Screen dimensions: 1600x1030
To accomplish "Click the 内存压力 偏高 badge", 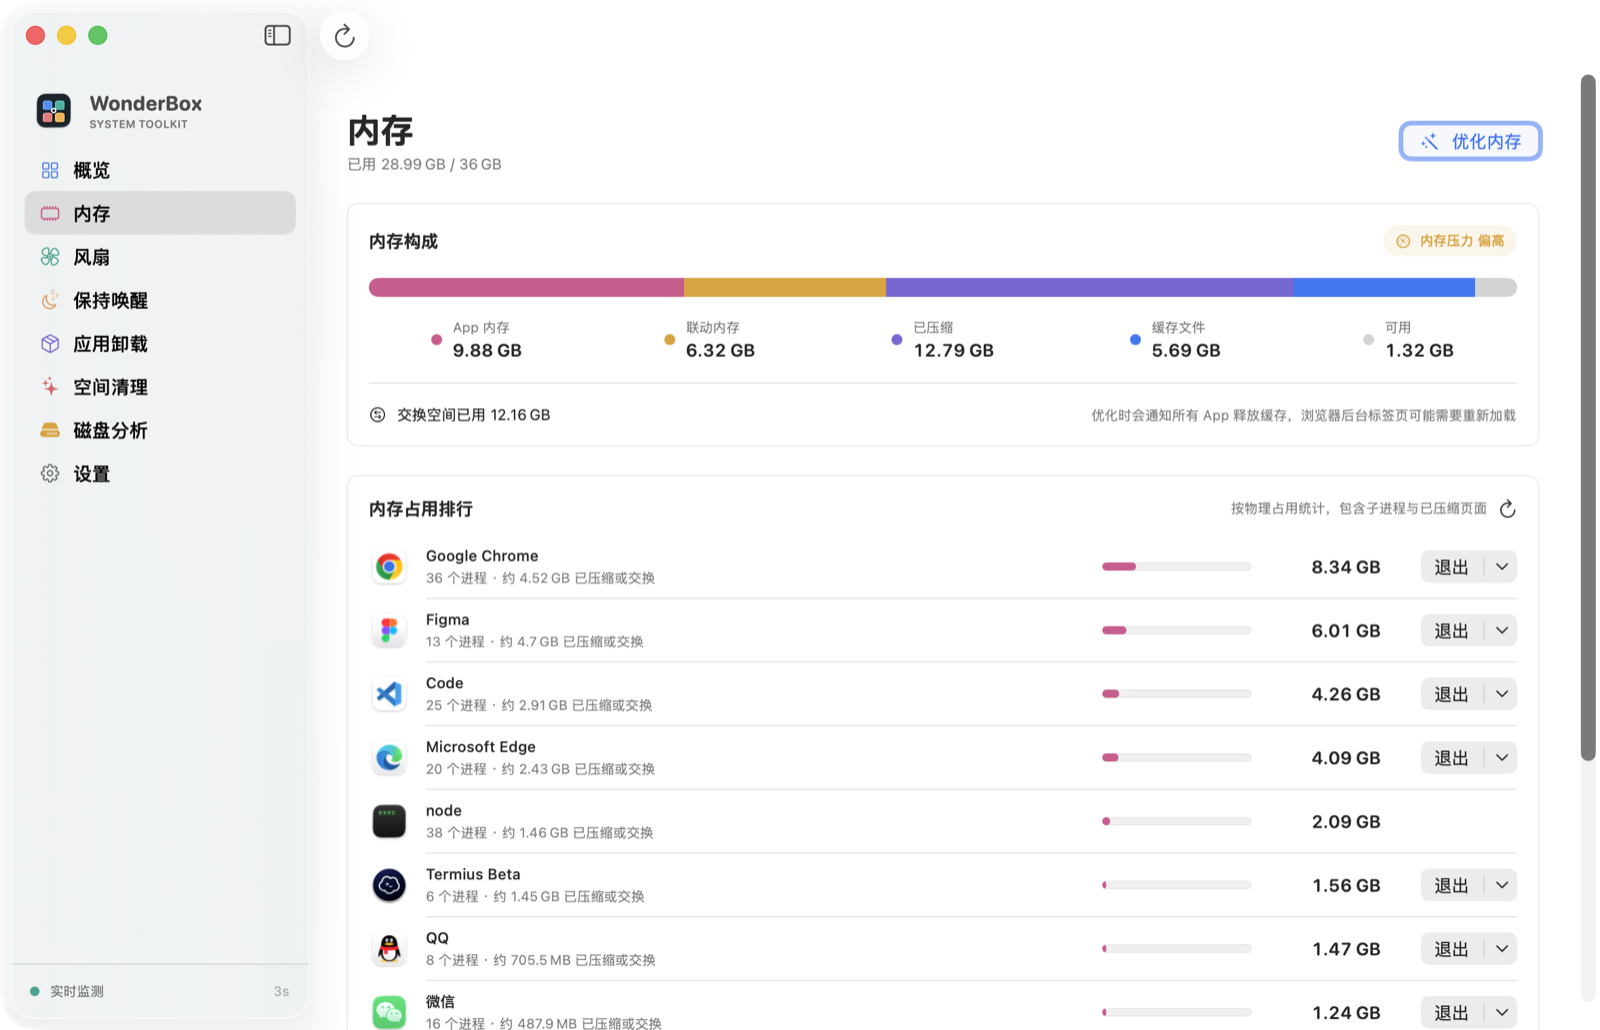I will (x=1450, y=241).
